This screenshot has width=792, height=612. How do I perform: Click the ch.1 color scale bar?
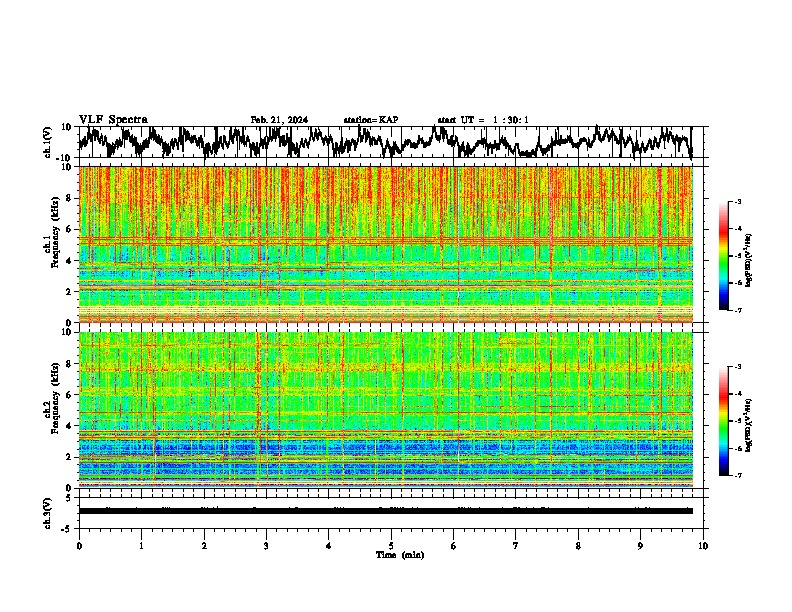(724, 256)
